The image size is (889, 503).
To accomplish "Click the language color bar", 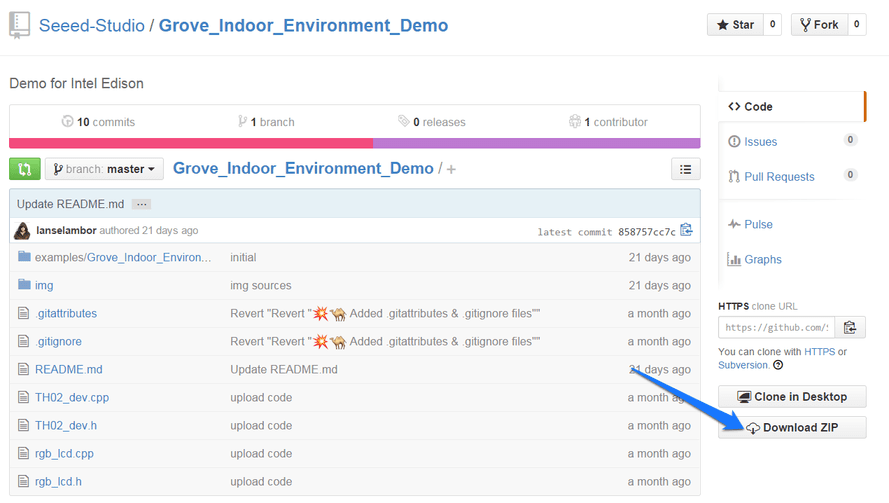I will click(354, 143).
